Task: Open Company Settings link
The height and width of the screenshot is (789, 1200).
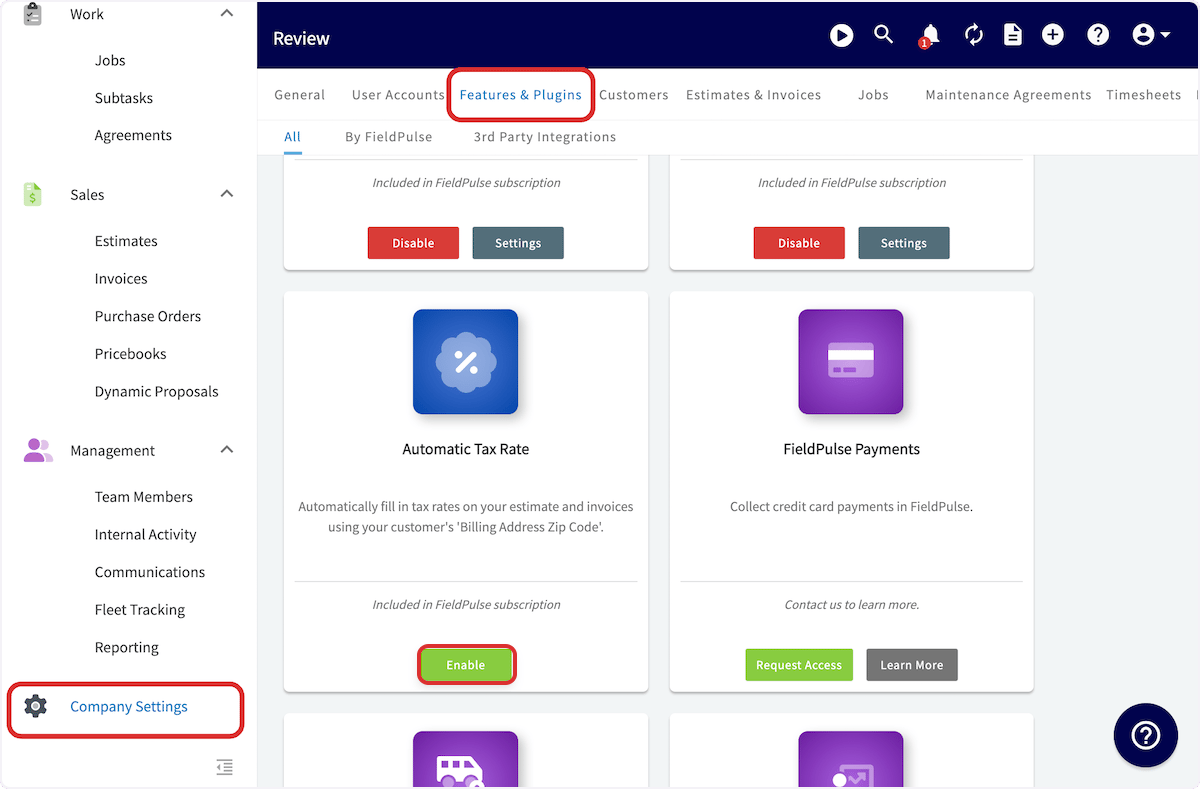Action: 129,707
